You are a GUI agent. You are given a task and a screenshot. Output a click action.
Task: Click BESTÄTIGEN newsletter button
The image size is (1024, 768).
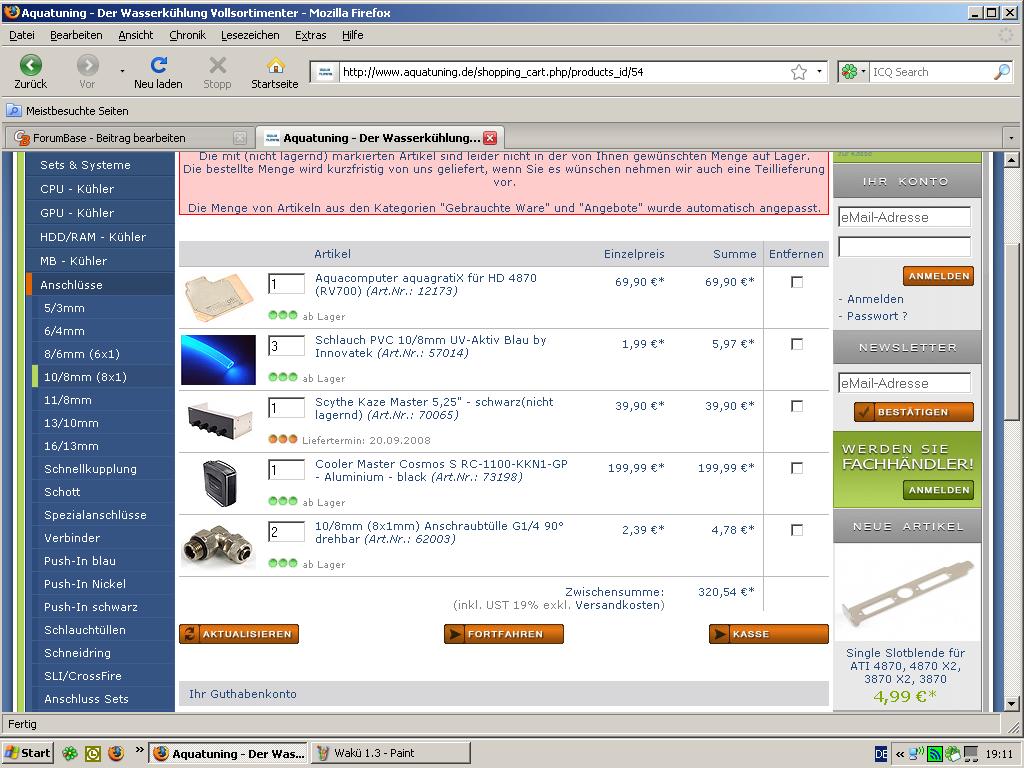click(x=914, y=412)
